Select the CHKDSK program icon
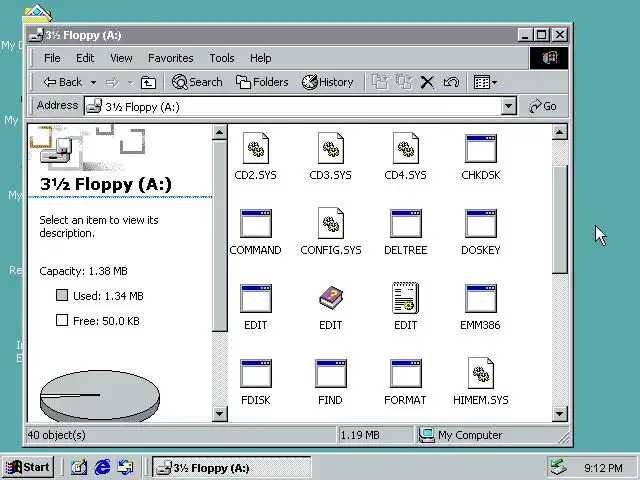640x480 pixels. tap(481, 149)
